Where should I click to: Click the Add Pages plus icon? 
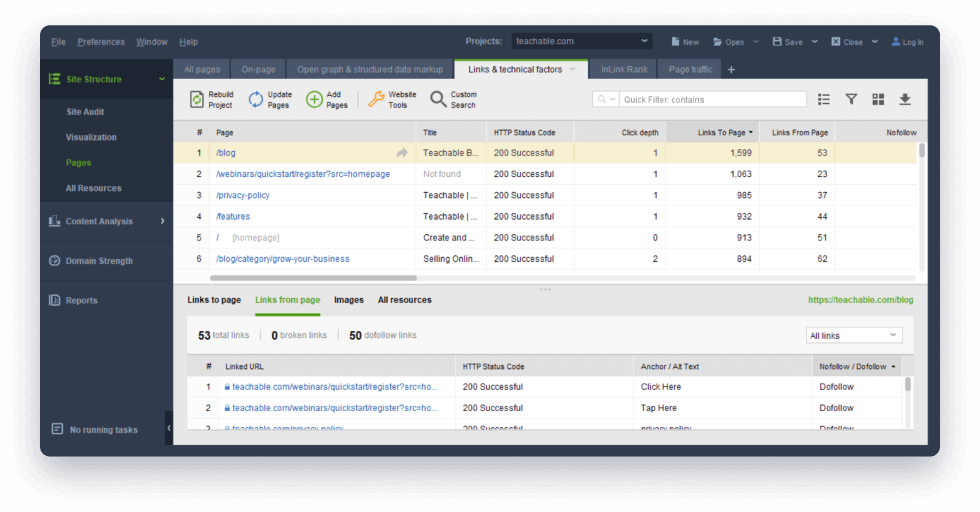coord(314,99)
